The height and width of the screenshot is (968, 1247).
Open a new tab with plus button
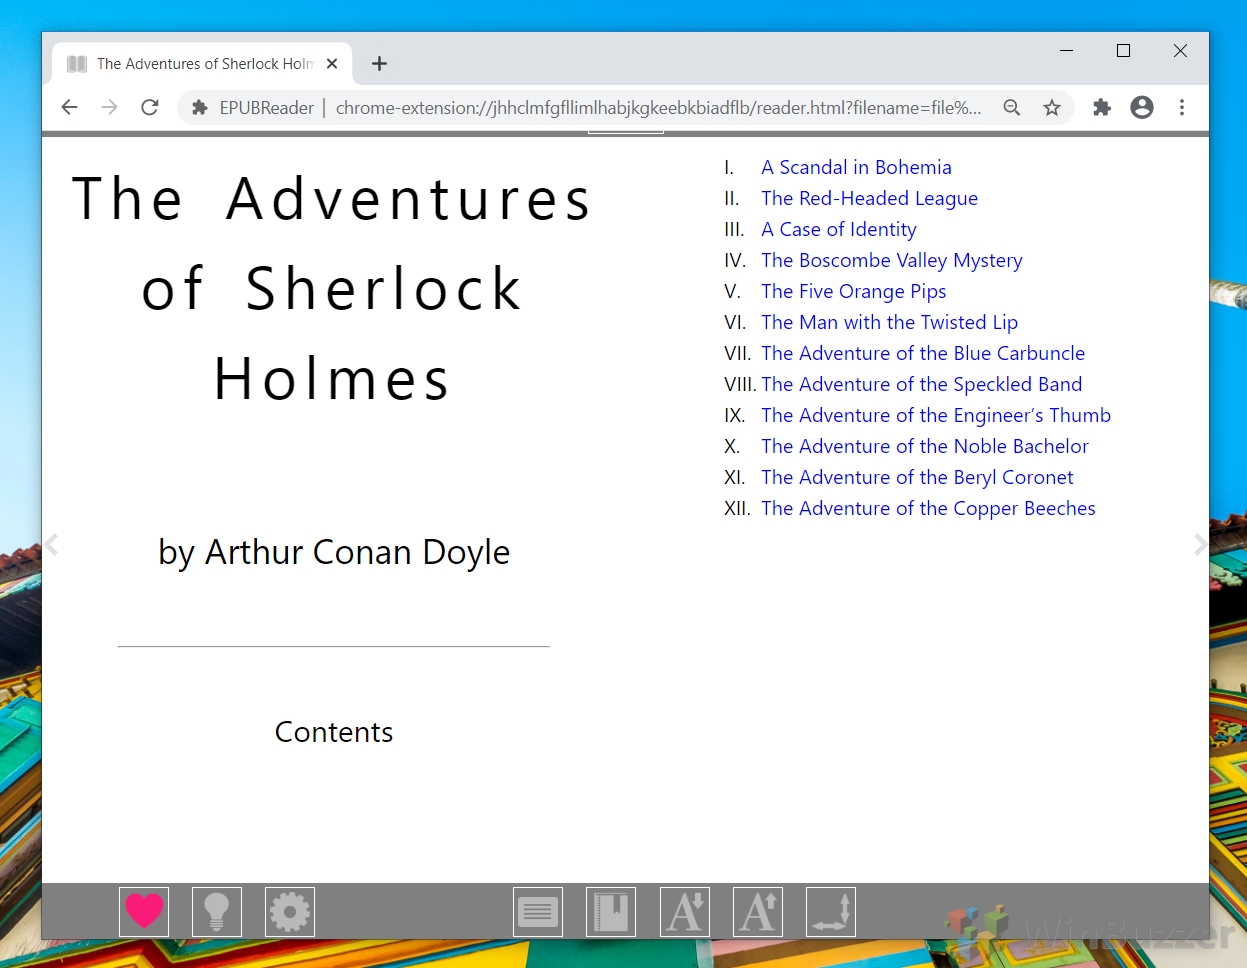click(x=379, y=64)
